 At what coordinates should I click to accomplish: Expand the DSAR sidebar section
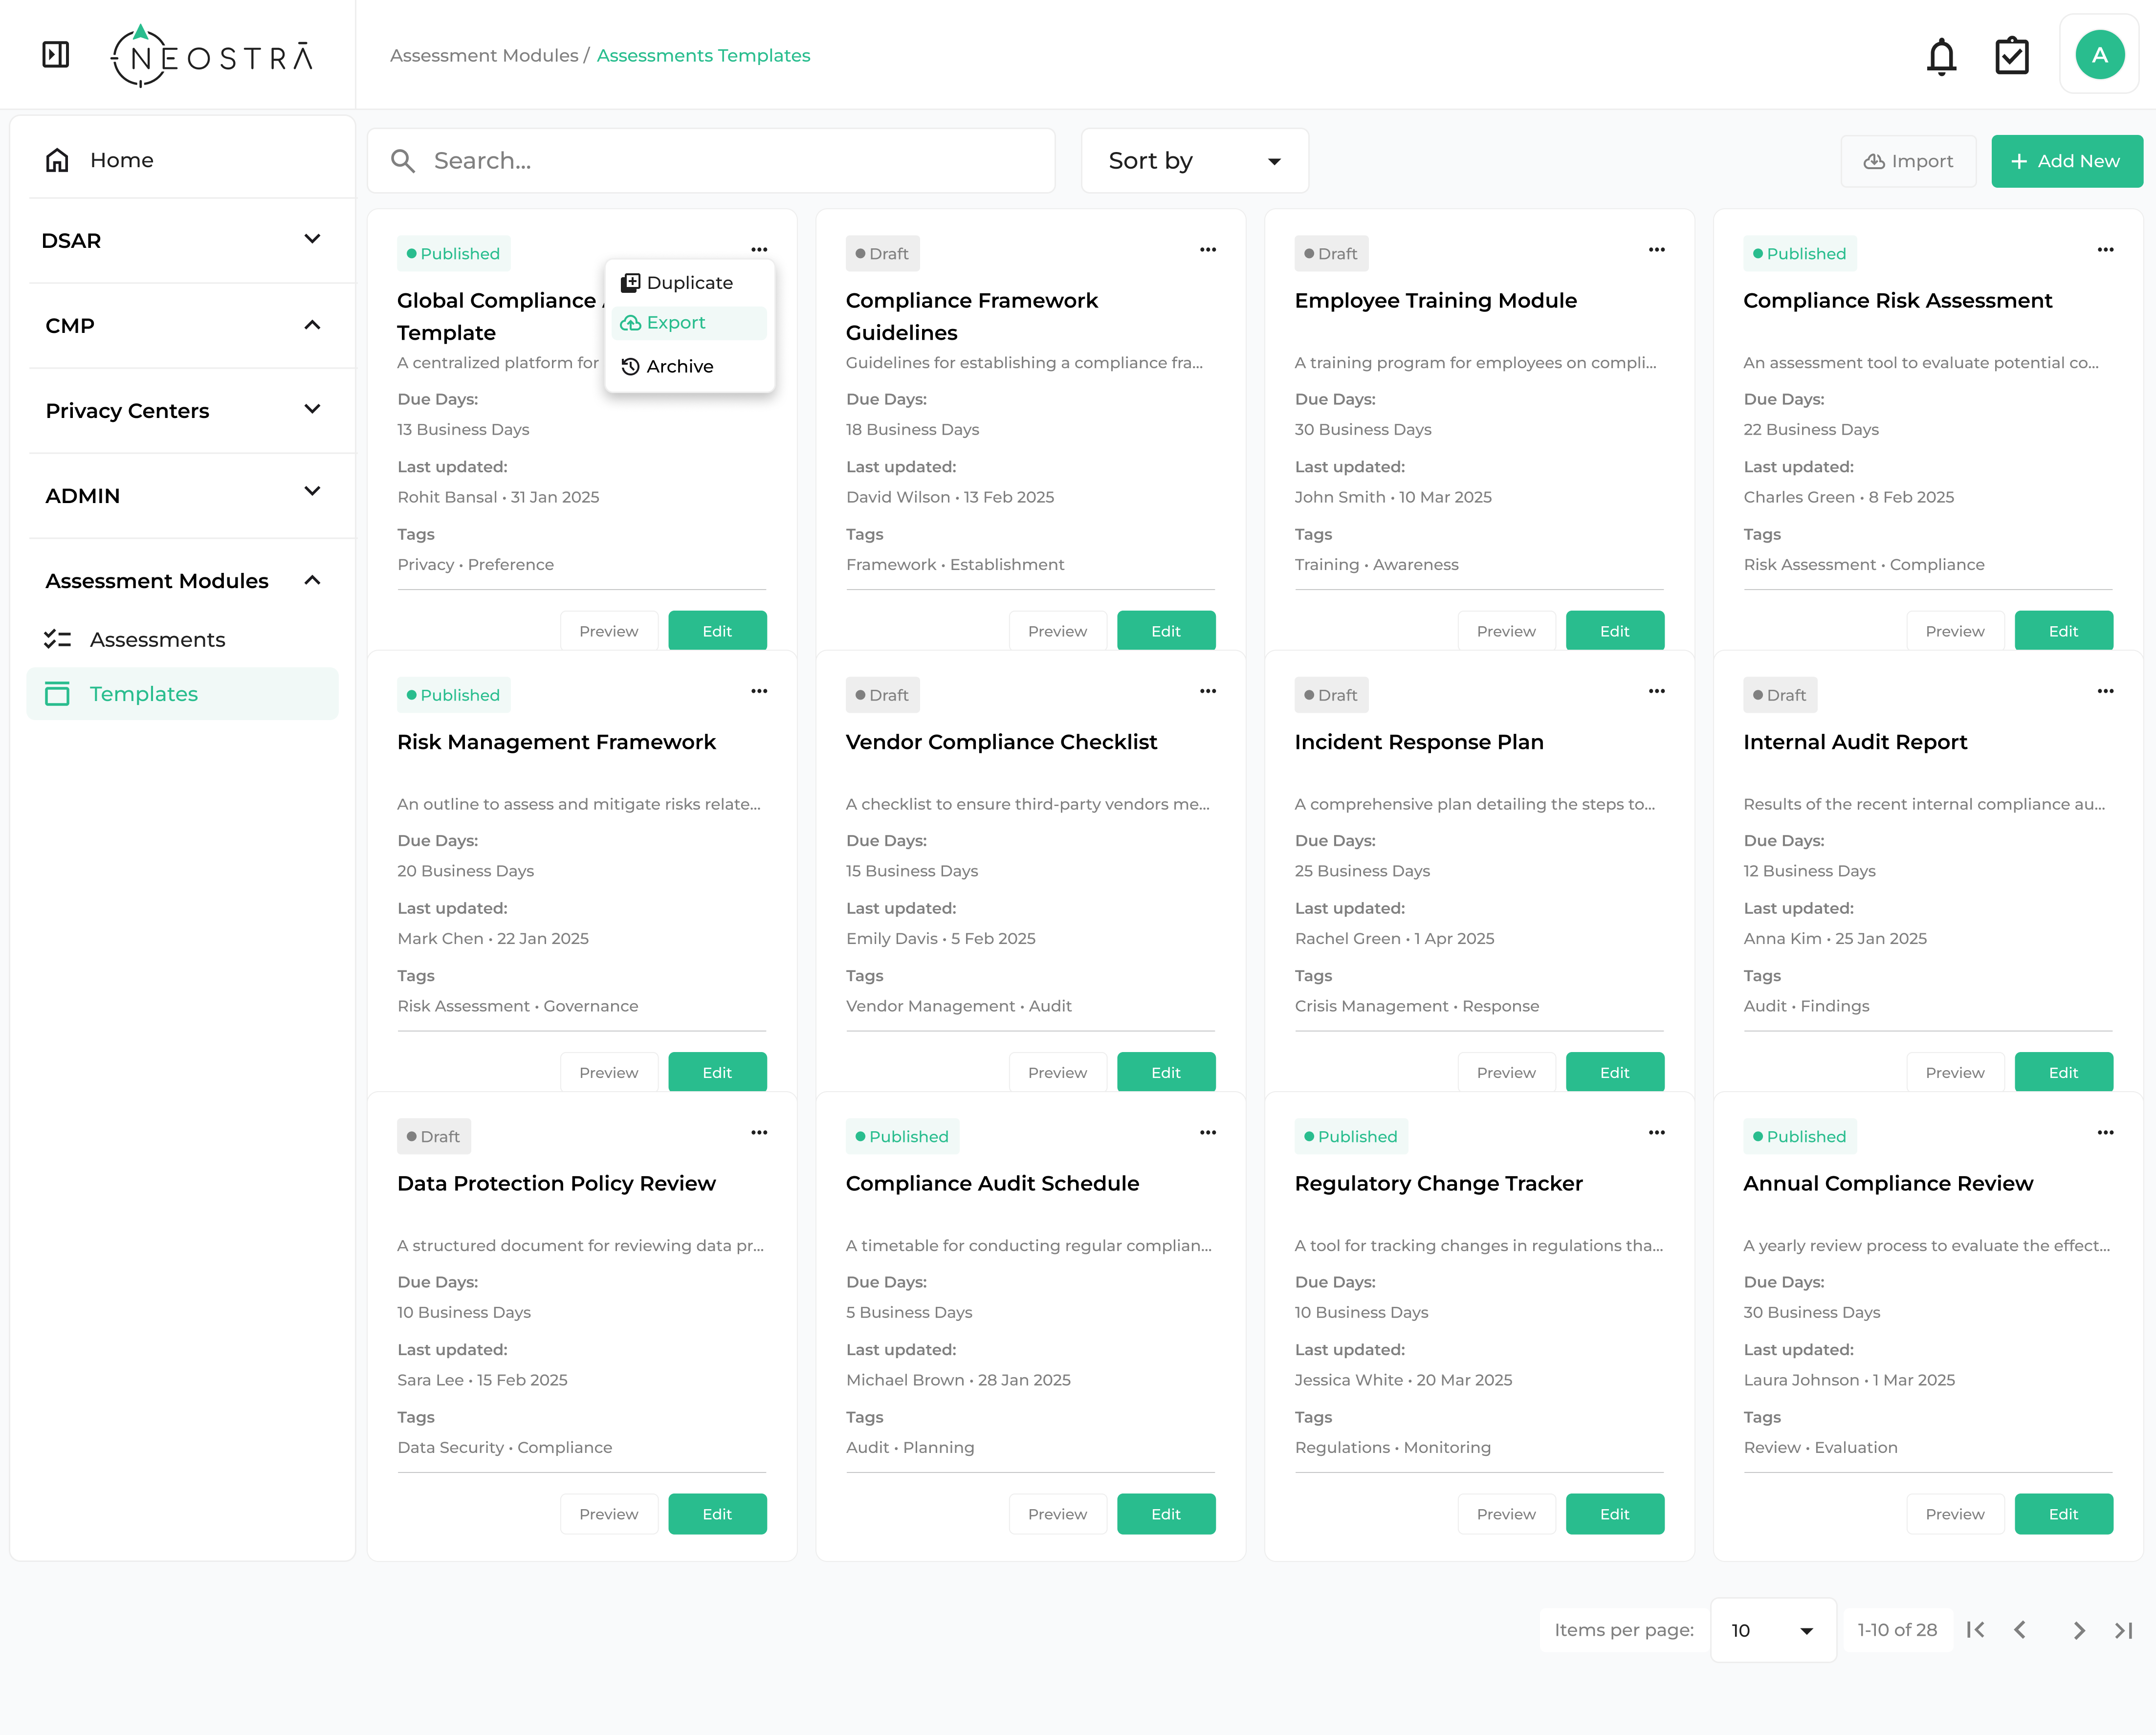312,239
